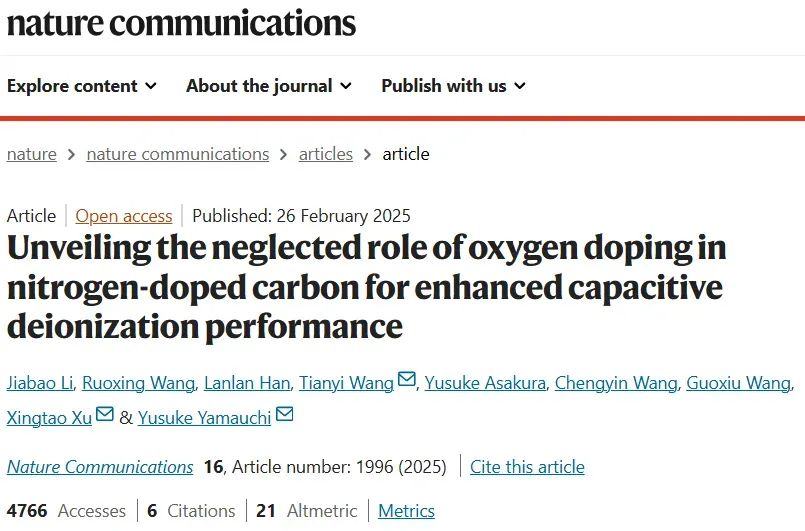Select author Ruoxing Wang
This screenshot has width=805, height=531.
click(x=139, y=383)
